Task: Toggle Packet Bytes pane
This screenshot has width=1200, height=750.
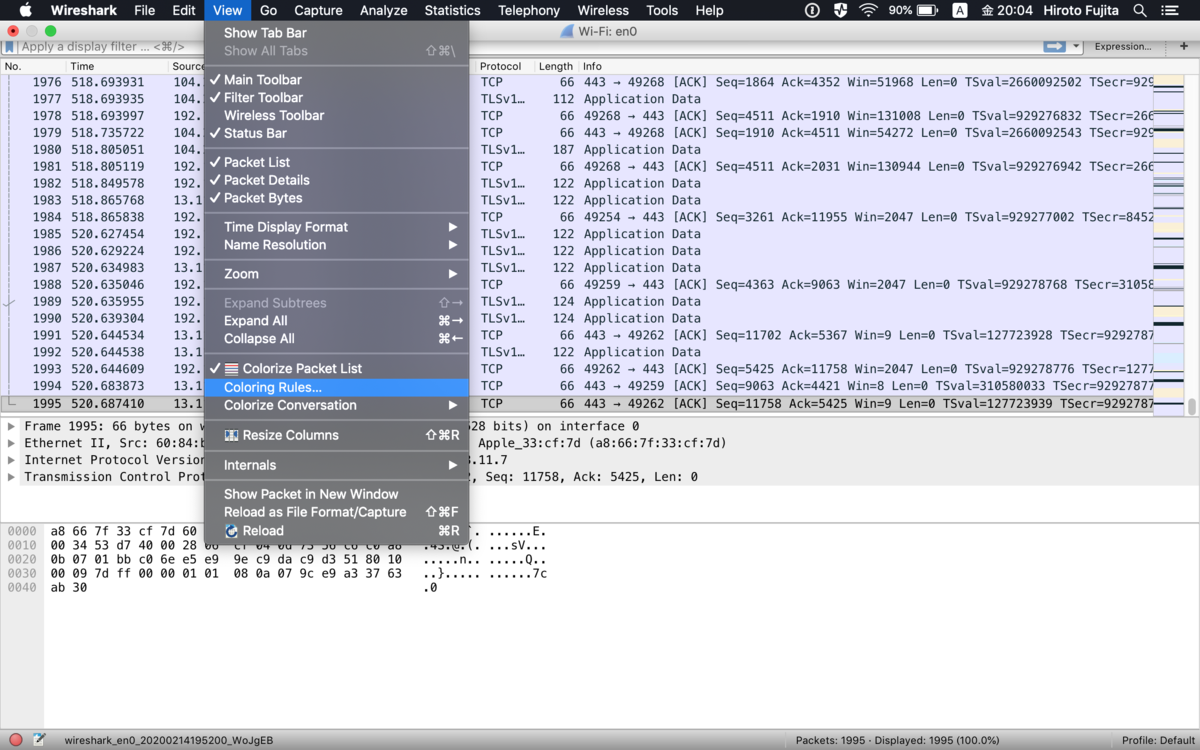Action: pos(337,198)
